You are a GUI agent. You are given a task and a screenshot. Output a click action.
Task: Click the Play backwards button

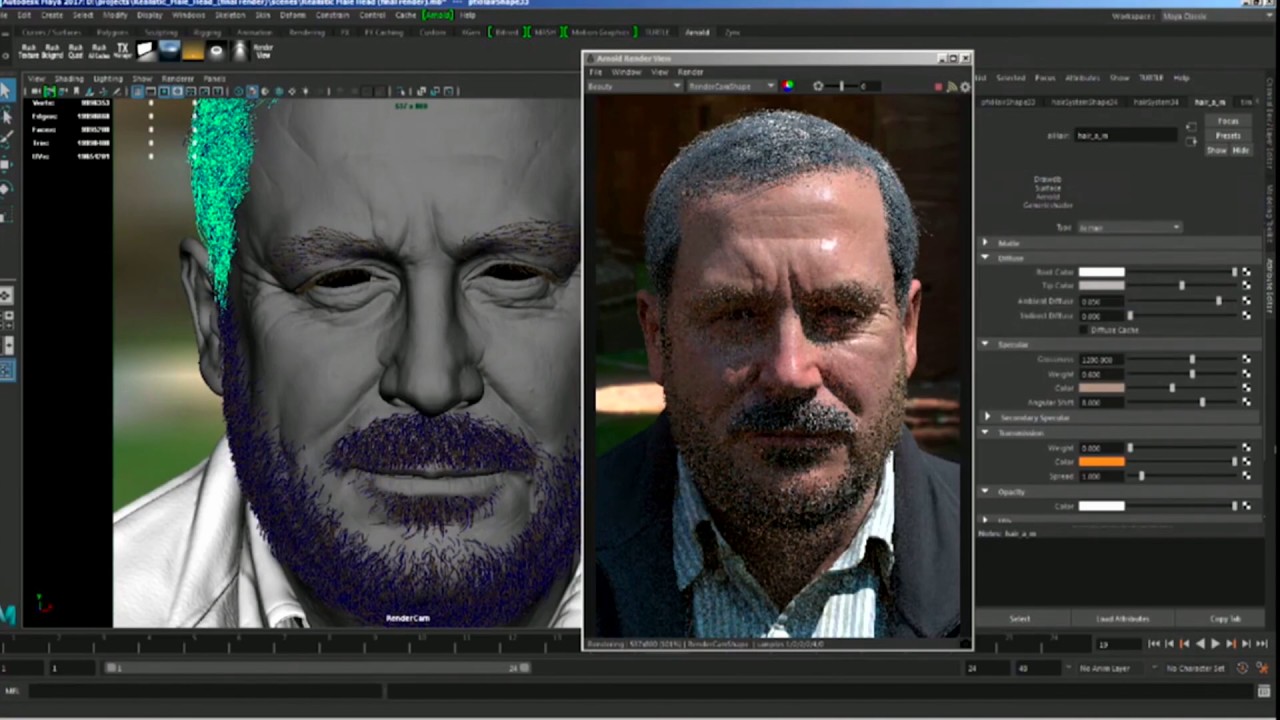coord(1201,644)
